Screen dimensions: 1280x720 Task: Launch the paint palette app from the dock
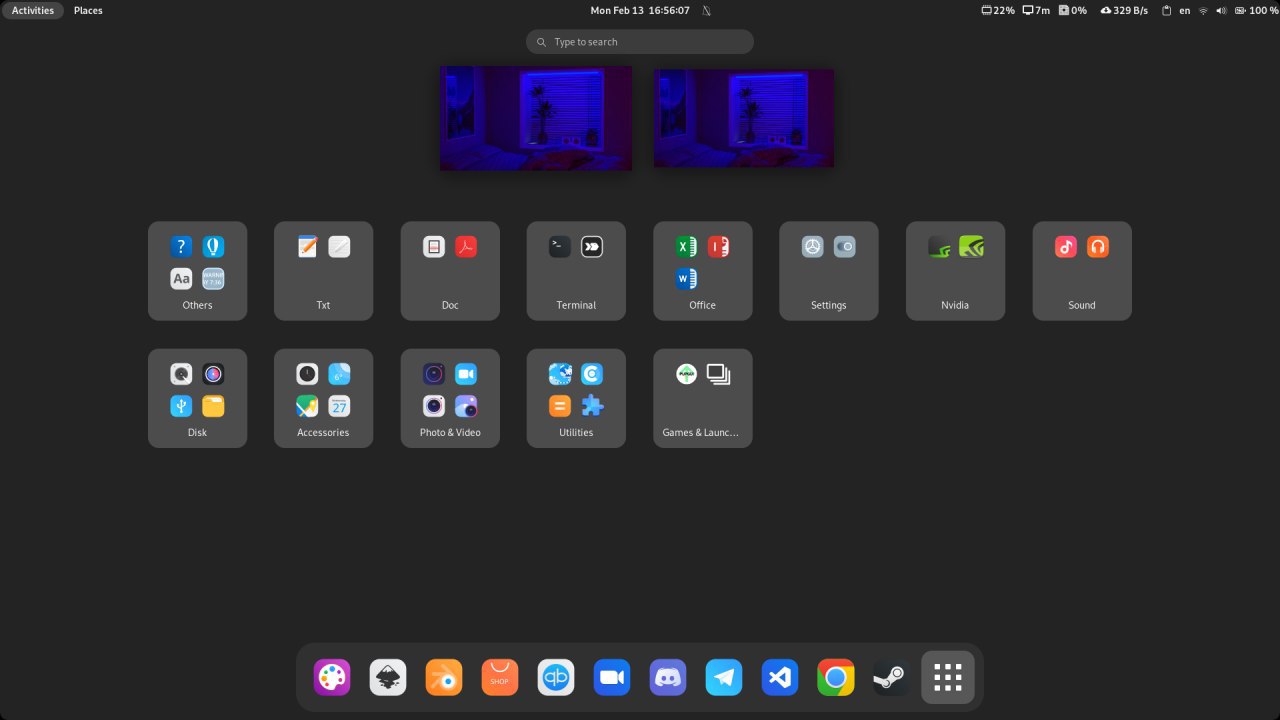332,678
